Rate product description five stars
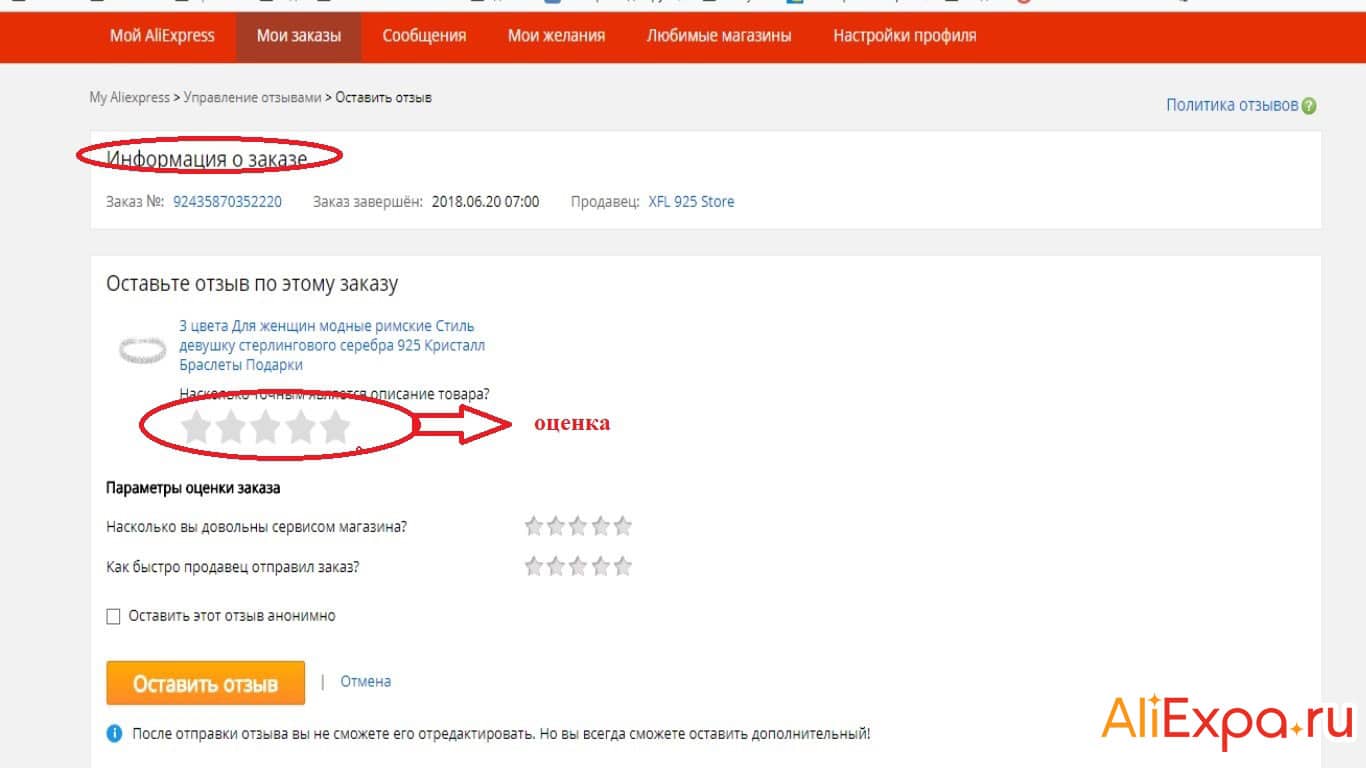Image resolution: width=1366 pixels, height=768 pixels. click(x=336, y=428)
